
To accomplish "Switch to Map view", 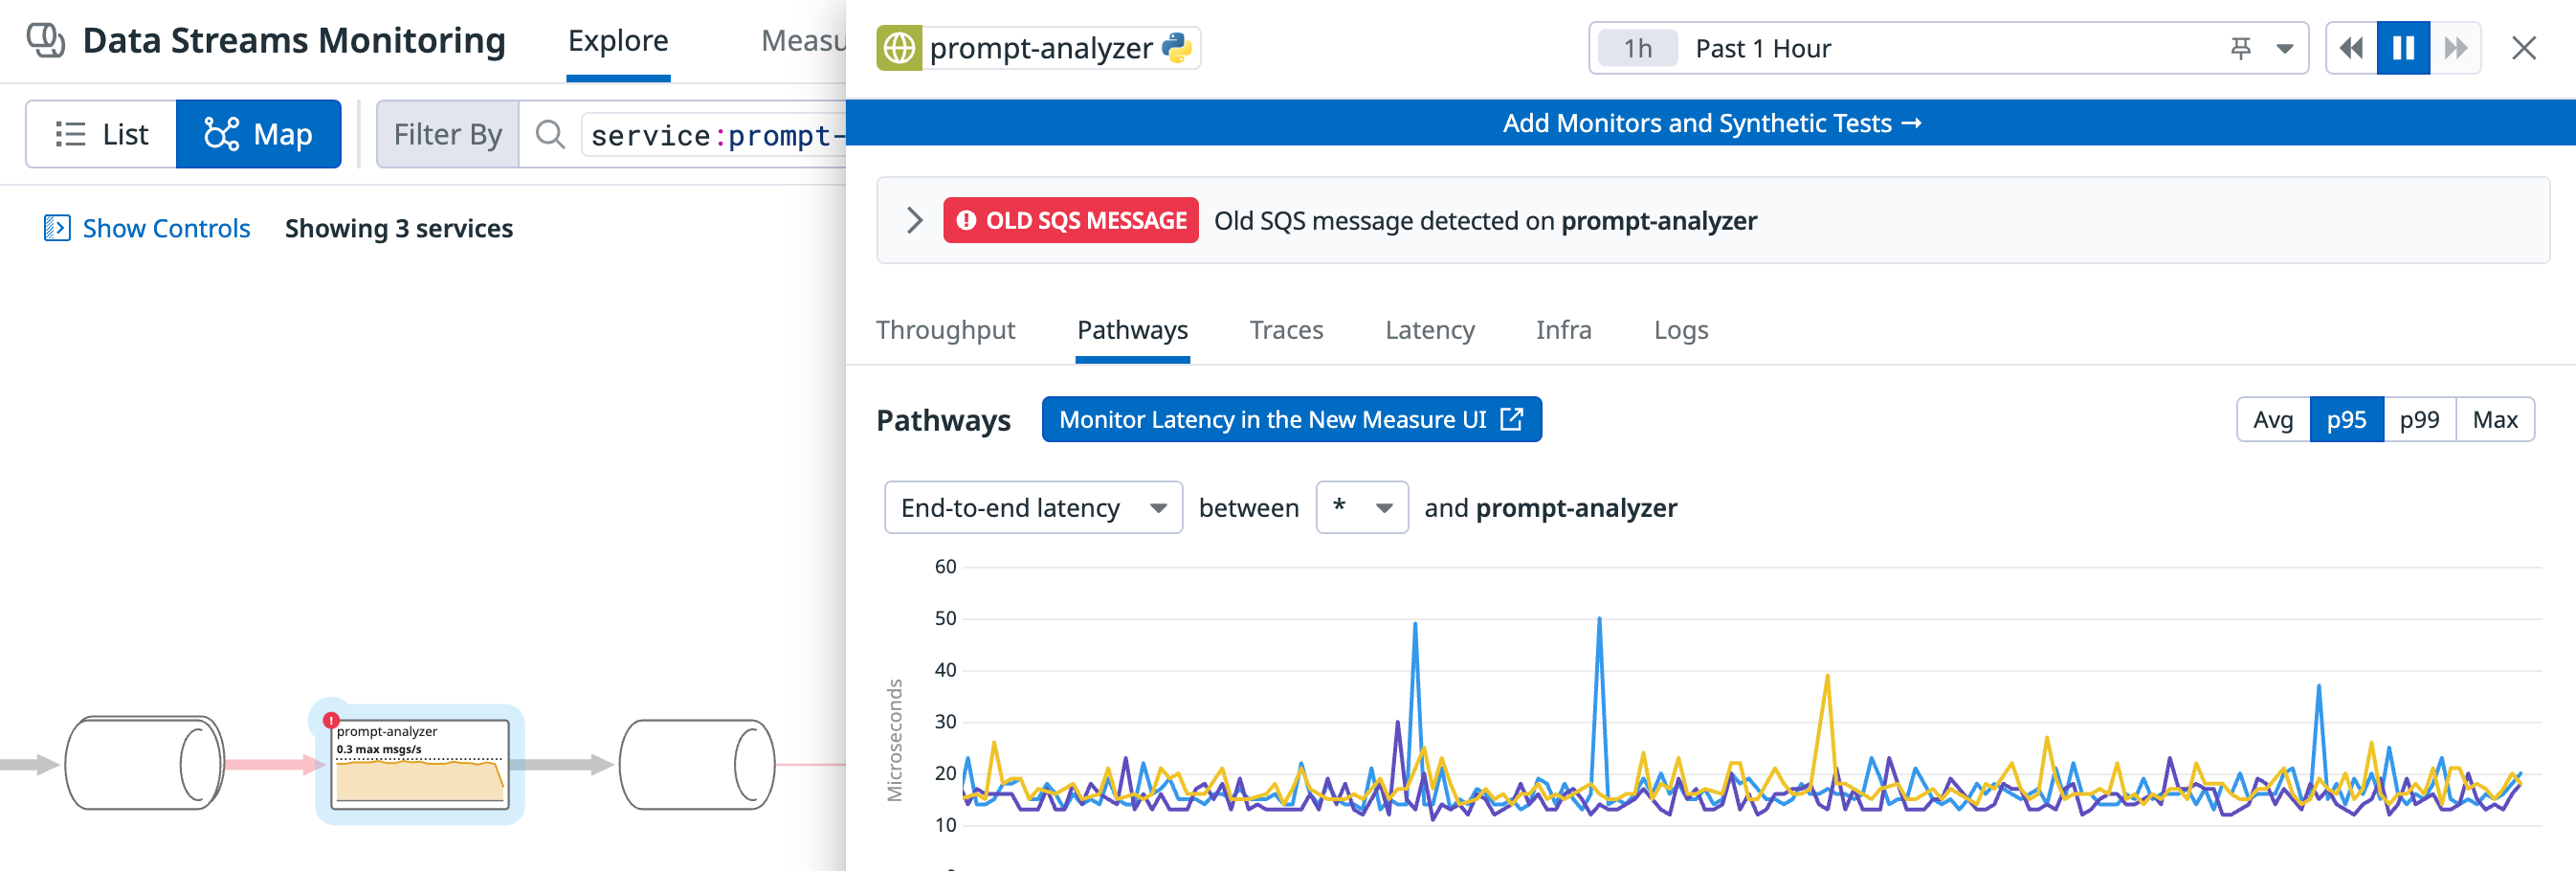I will tap(258, 134).
